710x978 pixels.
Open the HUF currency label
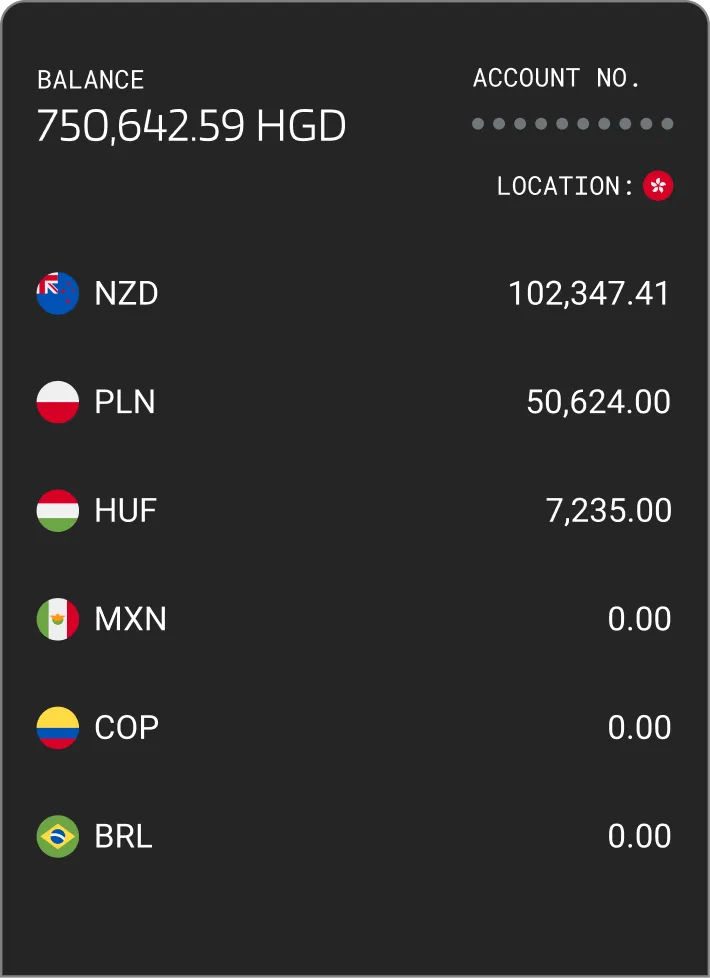pos(125,510)
